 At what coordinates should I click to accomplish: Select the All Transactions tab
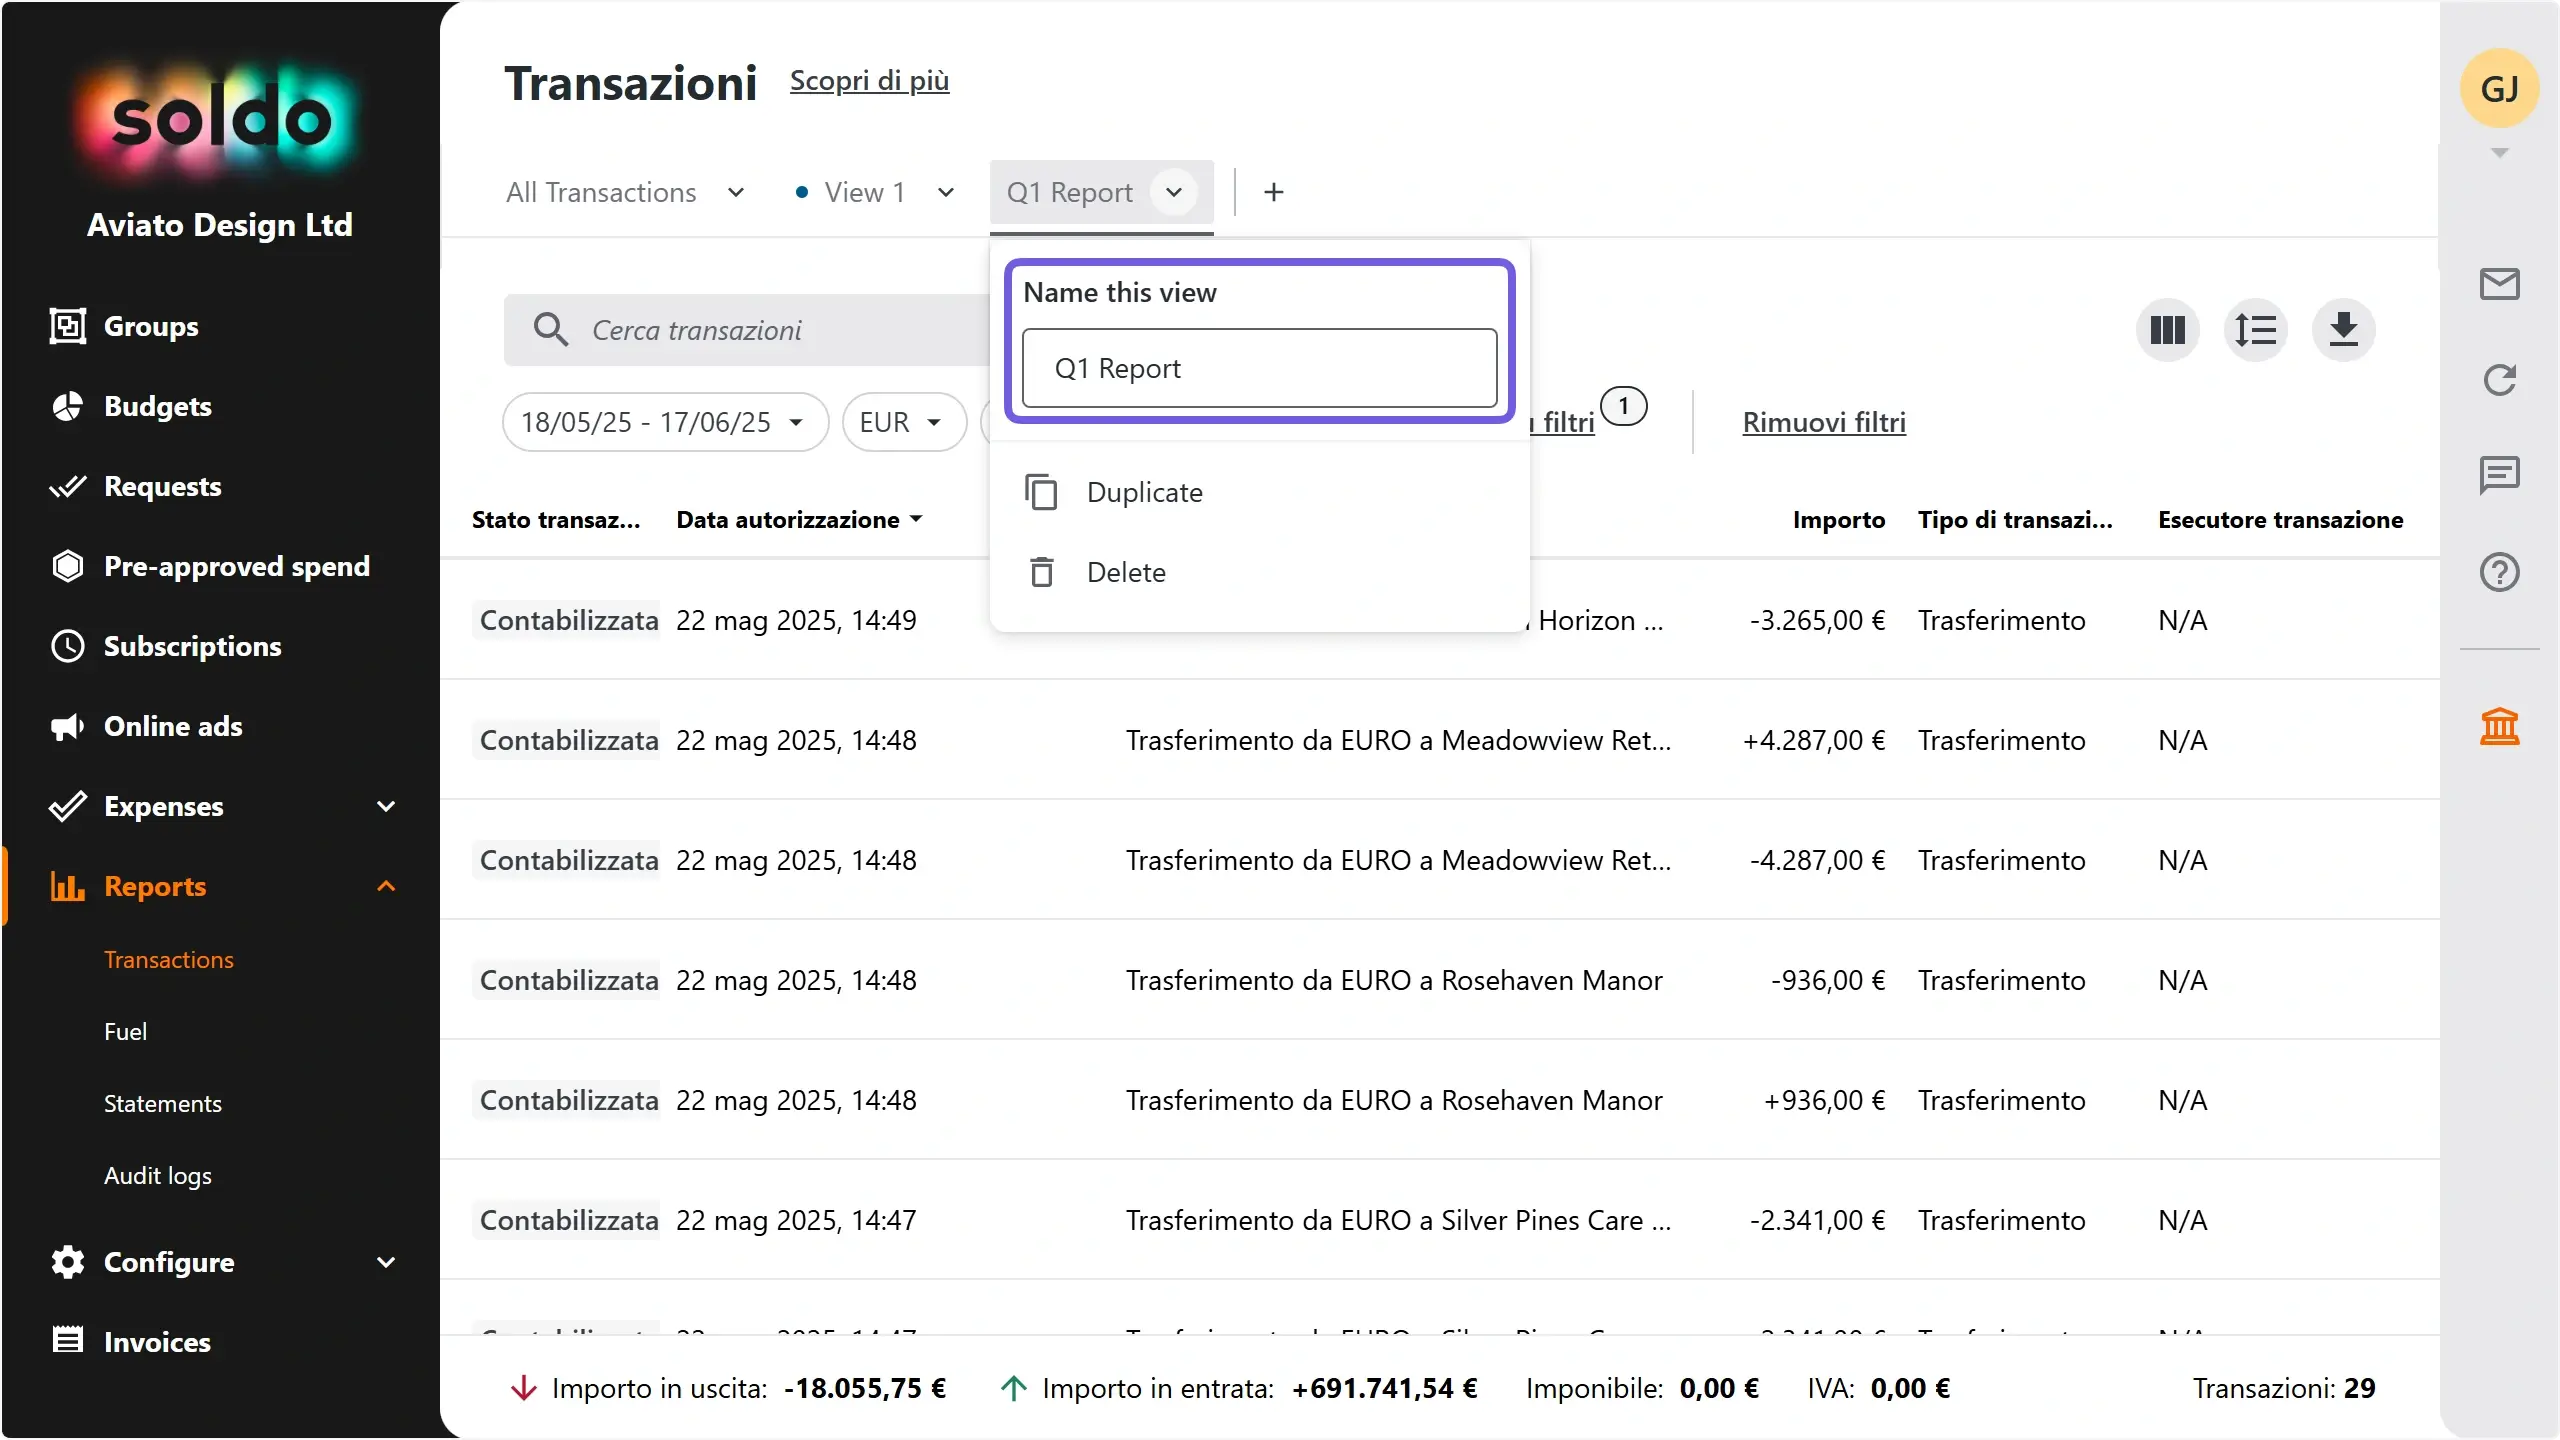pos(601,192)
